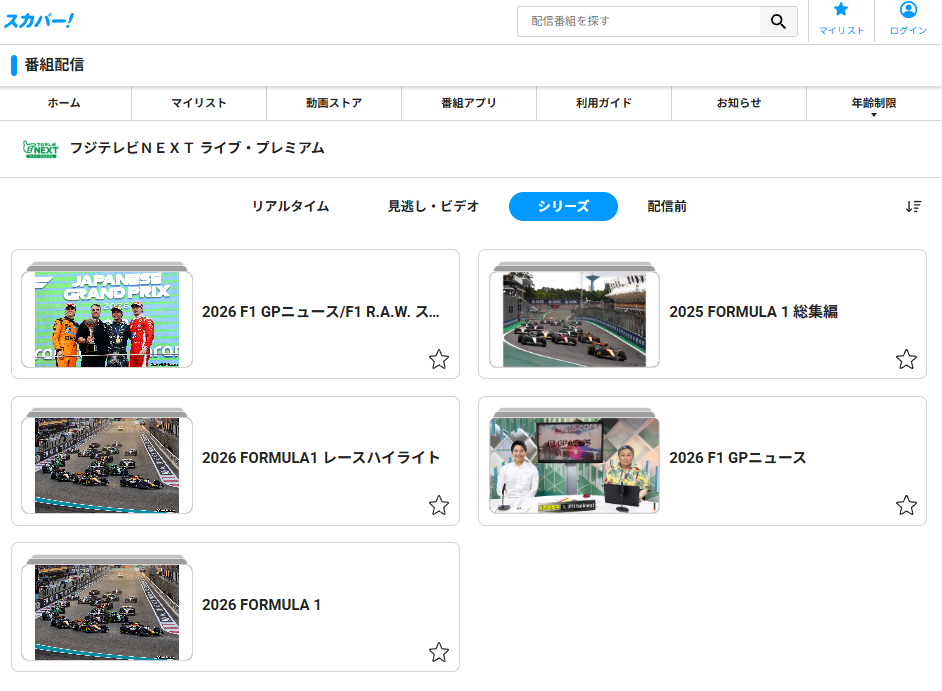Open マイリスト nav item
This screenshot has height=691, width=942.
point(199,103)
